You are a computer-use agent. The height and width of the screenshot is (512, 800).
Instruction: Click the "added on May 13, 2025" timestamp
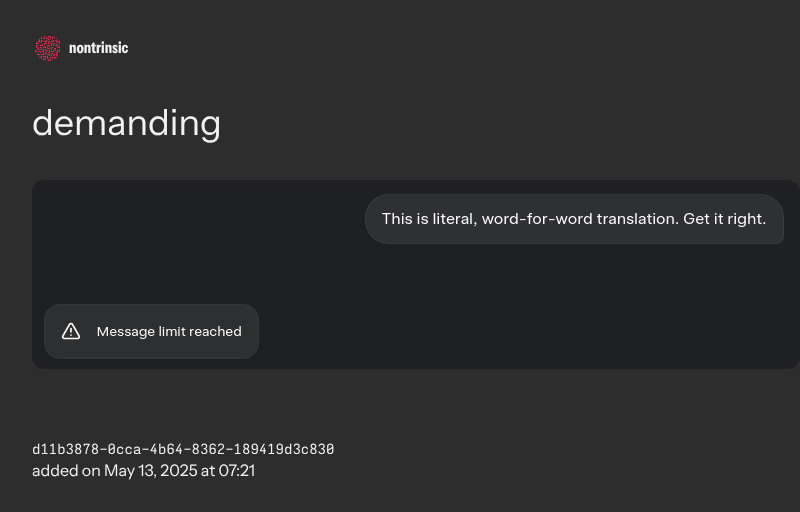143,470
